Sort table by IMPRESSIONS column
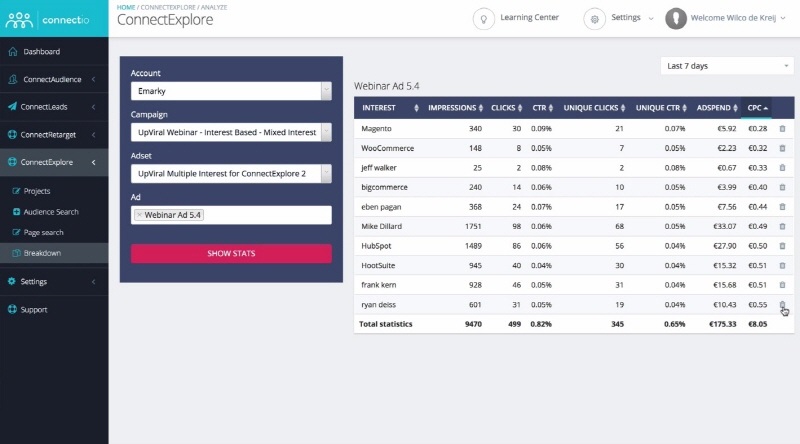This screenshot has height=444, width=800. pyautogui.click(x=455, y=108)
